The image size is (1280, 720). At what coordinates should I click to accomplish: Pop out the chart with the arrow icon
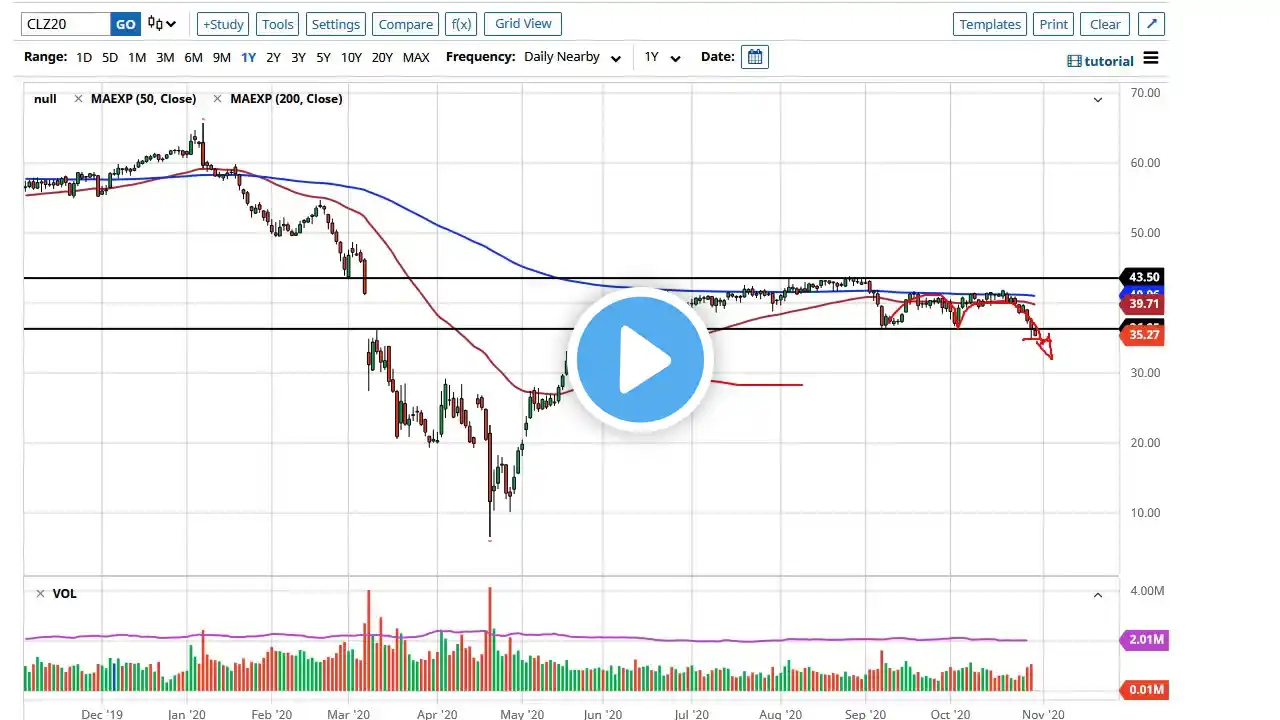coord(1151,24)
